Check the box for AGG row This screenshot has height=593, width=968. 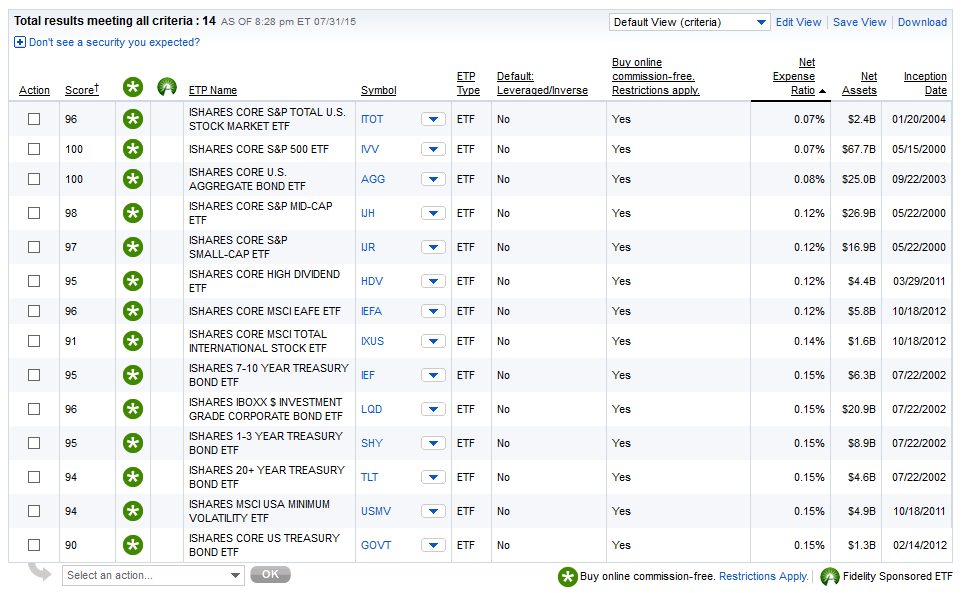pyautogui.click(x=34, y=179)
